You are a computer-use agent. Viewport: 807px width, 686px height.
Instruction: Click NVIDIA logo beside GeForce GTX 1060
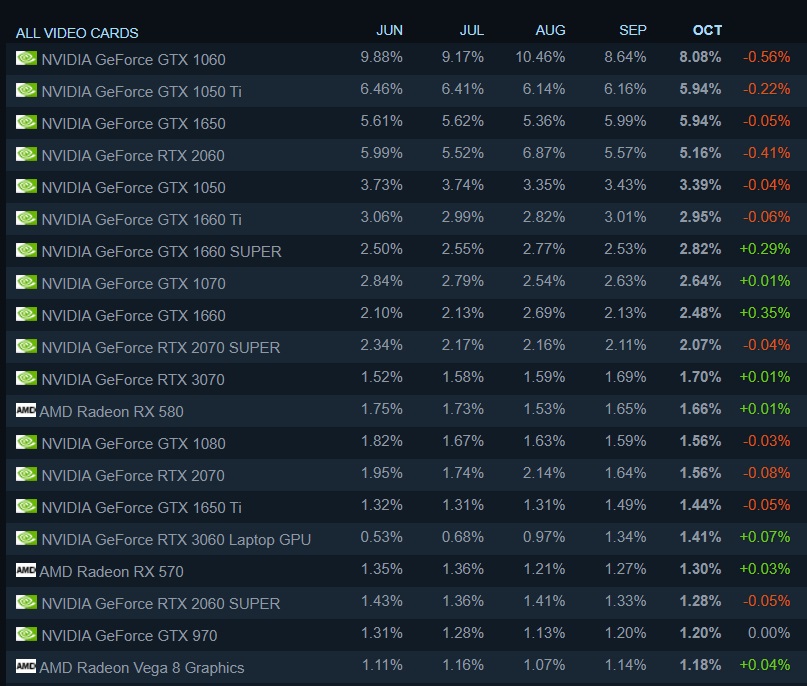coord(26,58)
